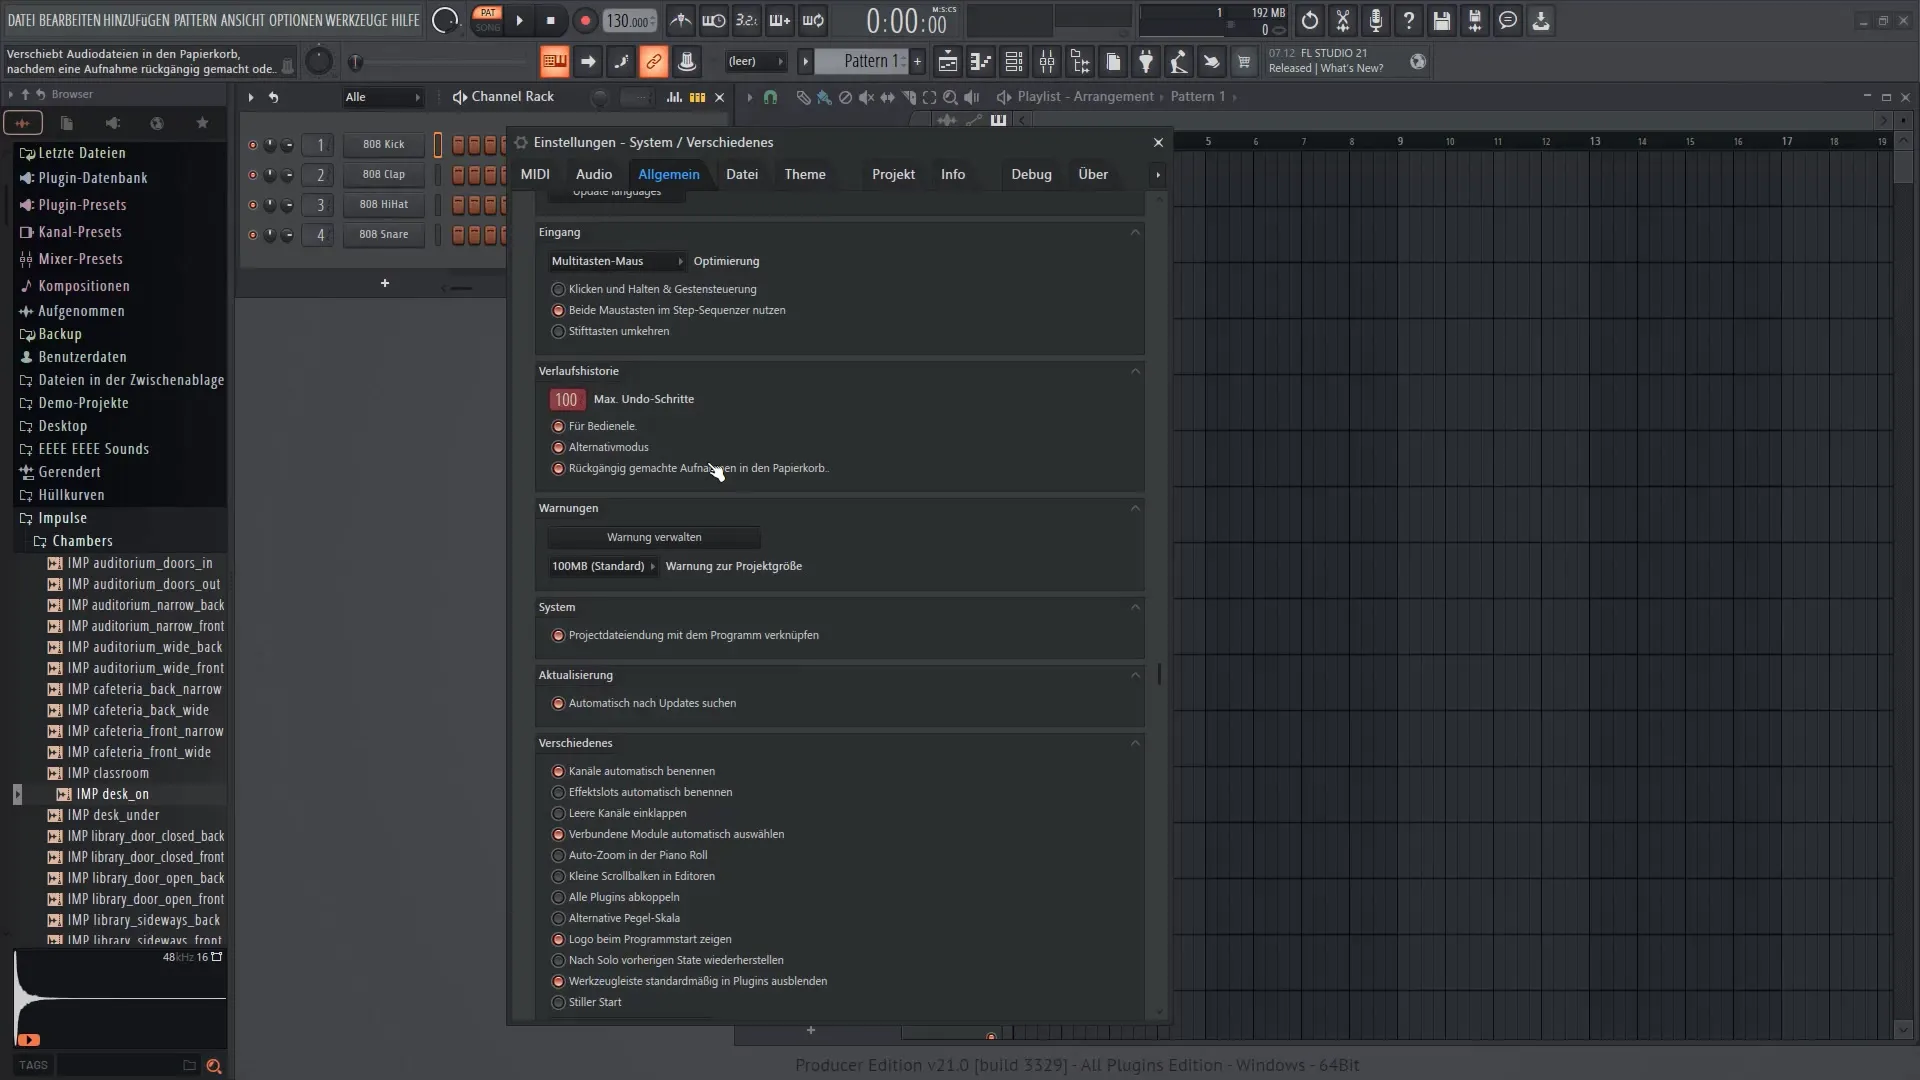Click the Play button to start playback

tap(518, 20)
